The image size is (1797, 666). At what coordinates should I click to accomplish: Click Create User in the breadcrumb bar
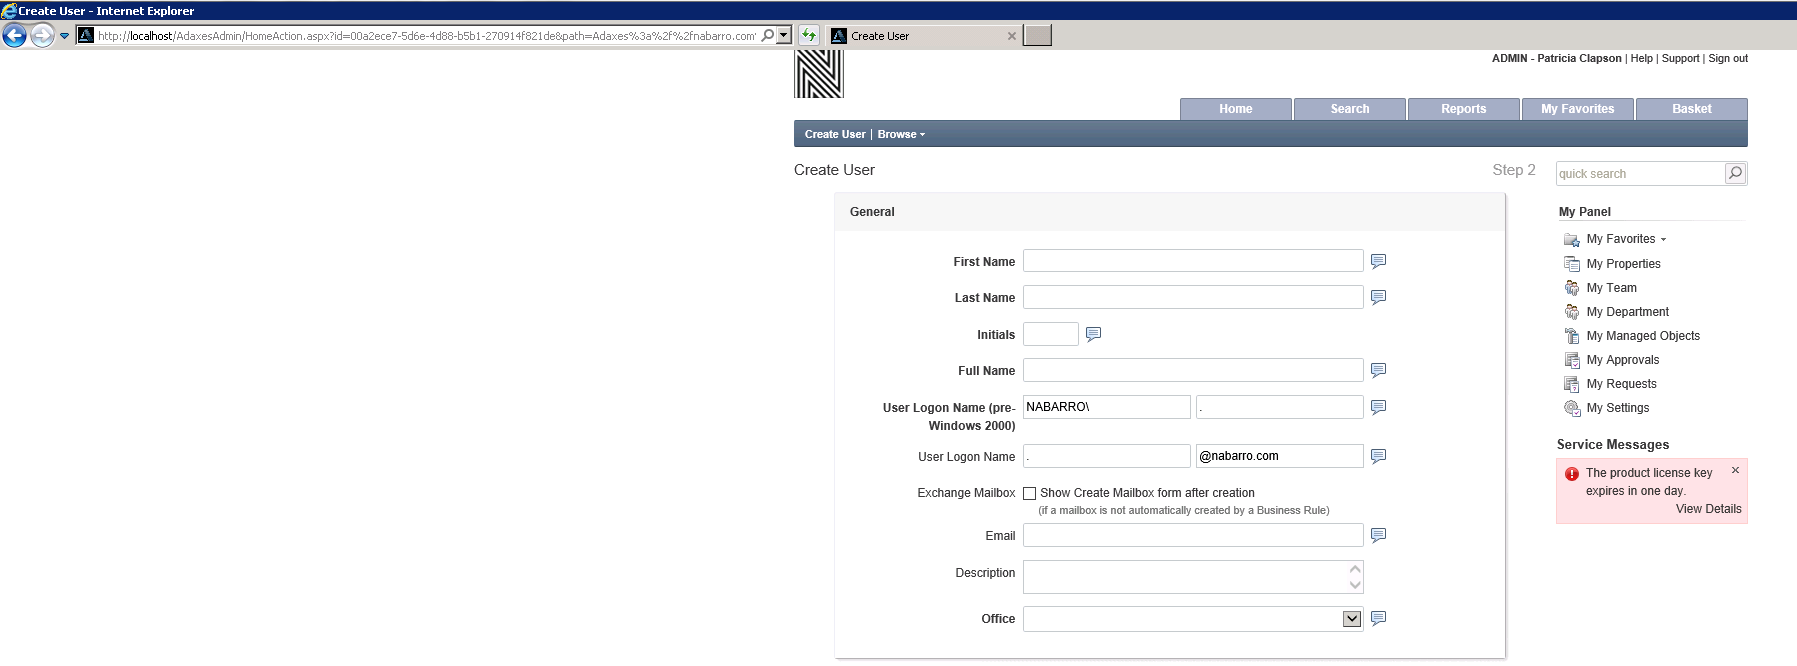835,134
